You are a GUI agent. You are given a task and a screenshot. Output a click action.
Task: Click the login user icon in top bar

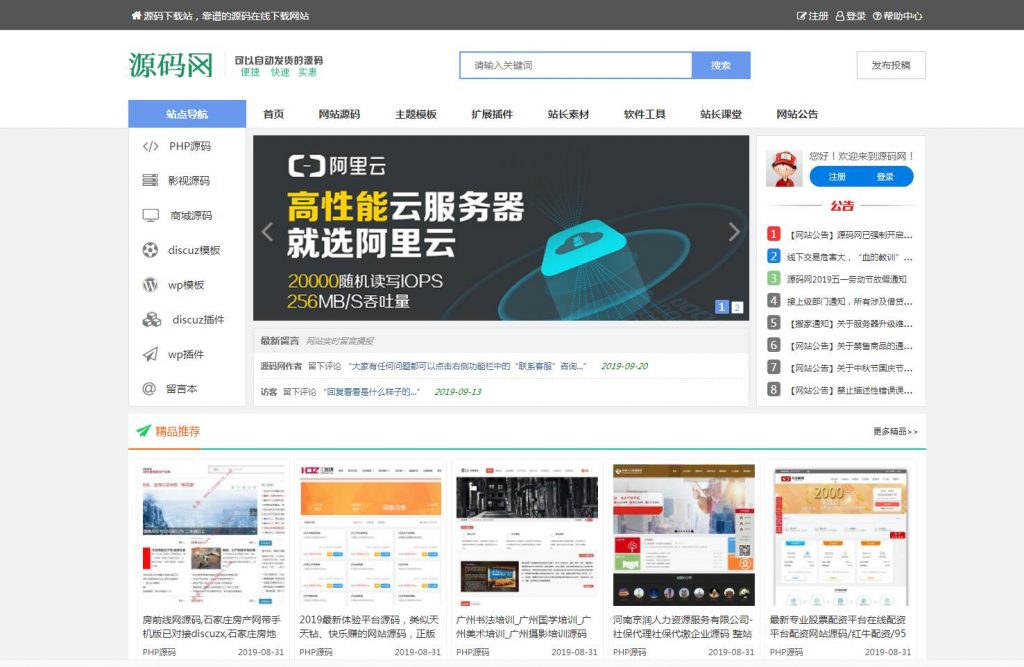(x=840, y=16)
